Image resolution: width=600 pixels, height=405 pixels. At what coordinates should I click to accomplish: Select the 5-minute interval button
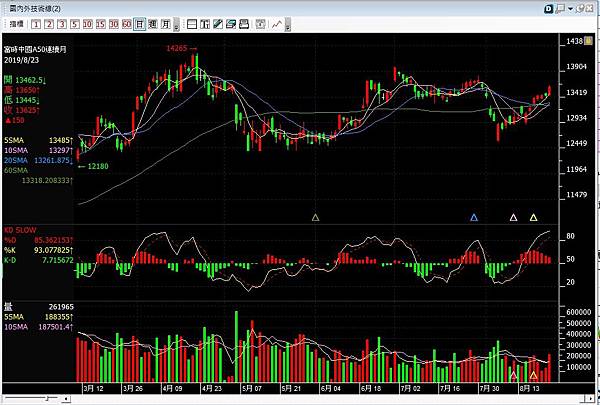[x=75, y=24]
